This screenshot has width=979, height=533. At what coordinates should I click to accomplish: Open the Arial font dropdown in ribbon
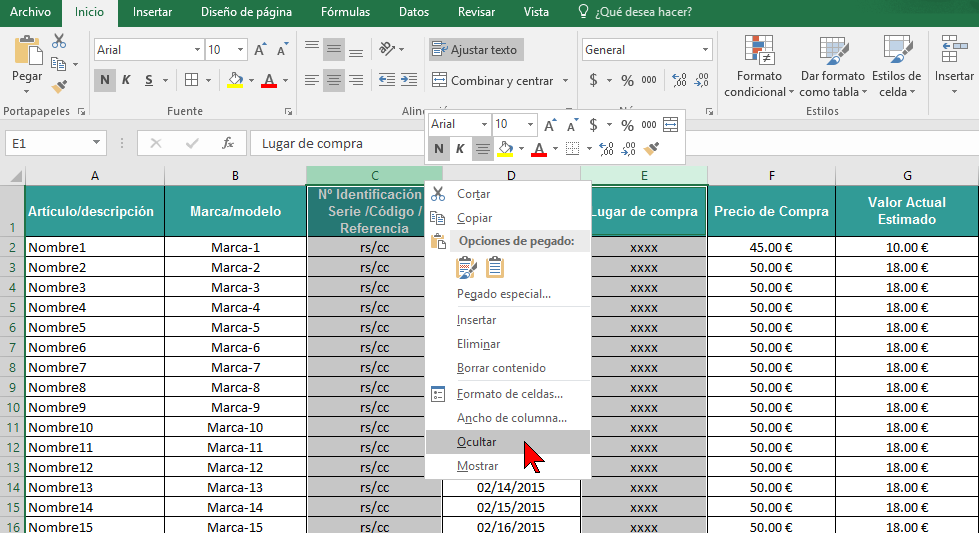[197, 50]
